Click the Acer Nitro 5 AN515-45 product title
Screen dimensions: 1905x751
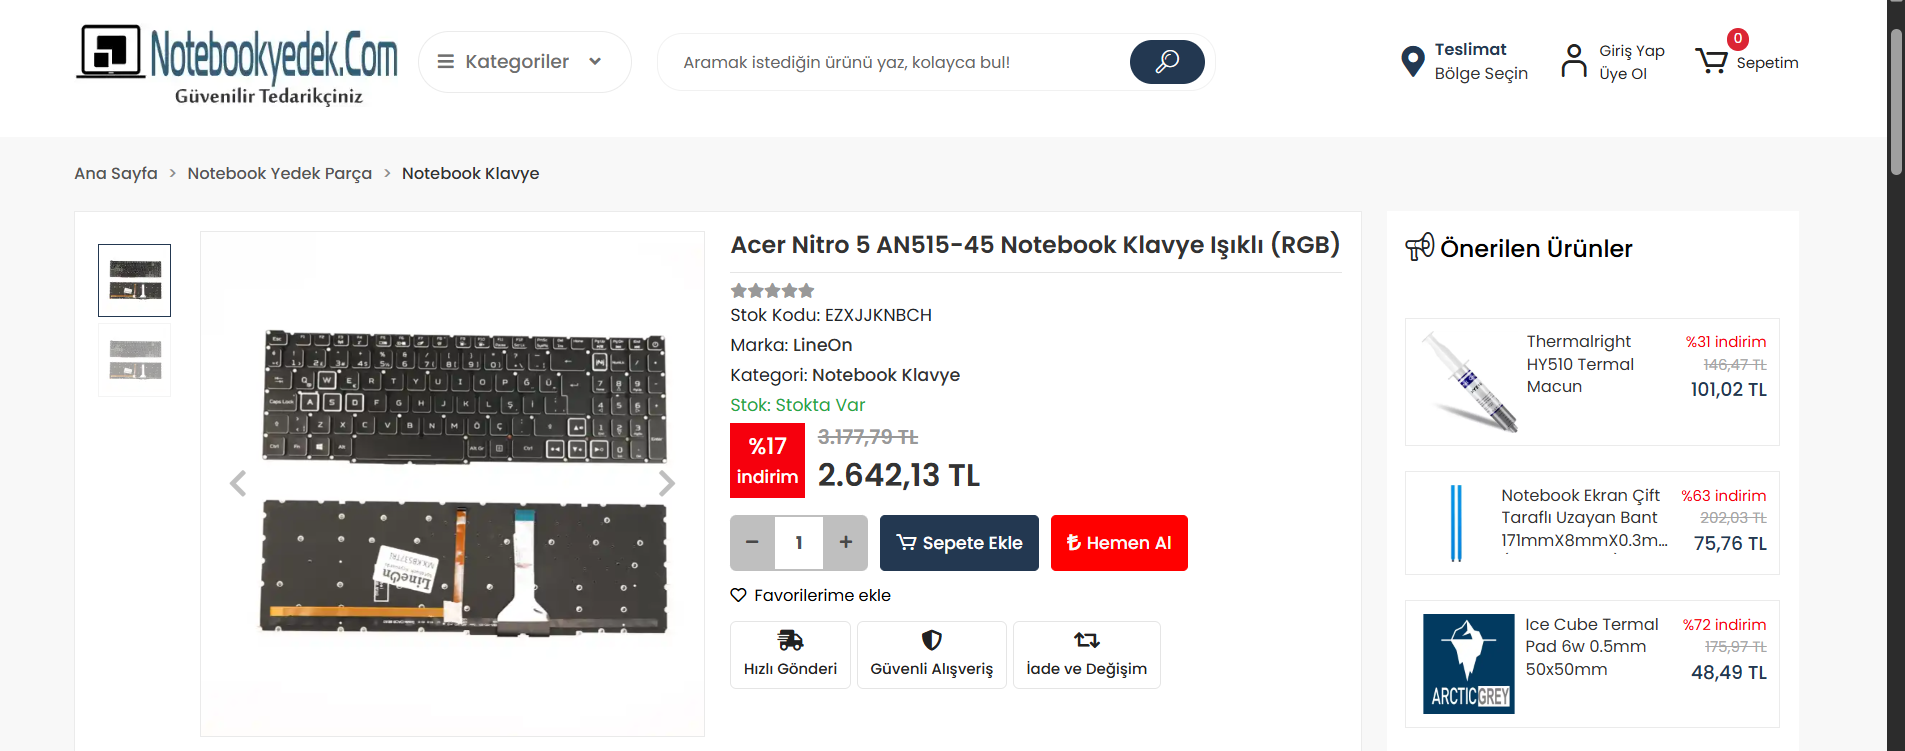(x=1035, y=245)
